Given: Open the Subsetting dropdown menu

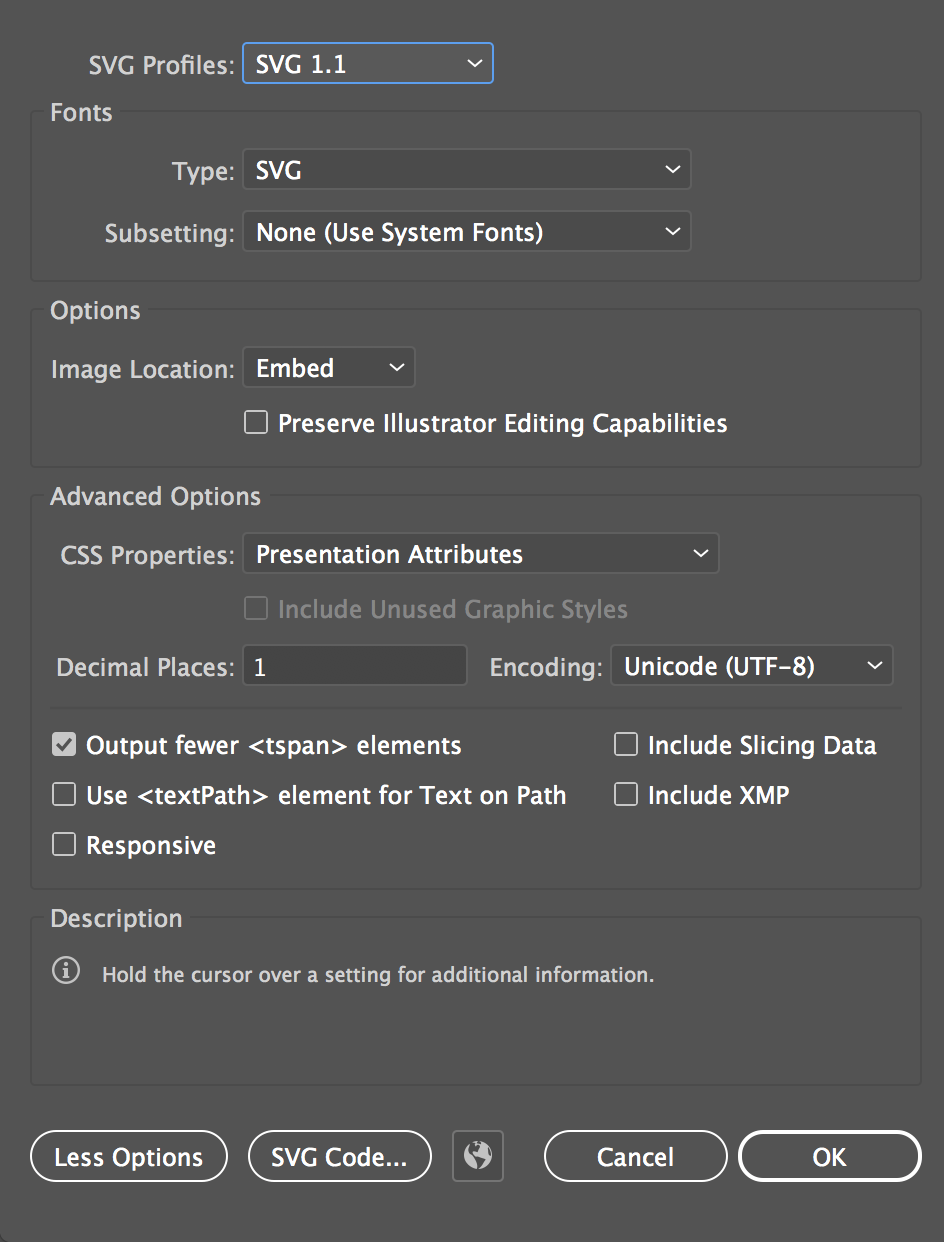Looking at the screenshot, I should [466, 233].
